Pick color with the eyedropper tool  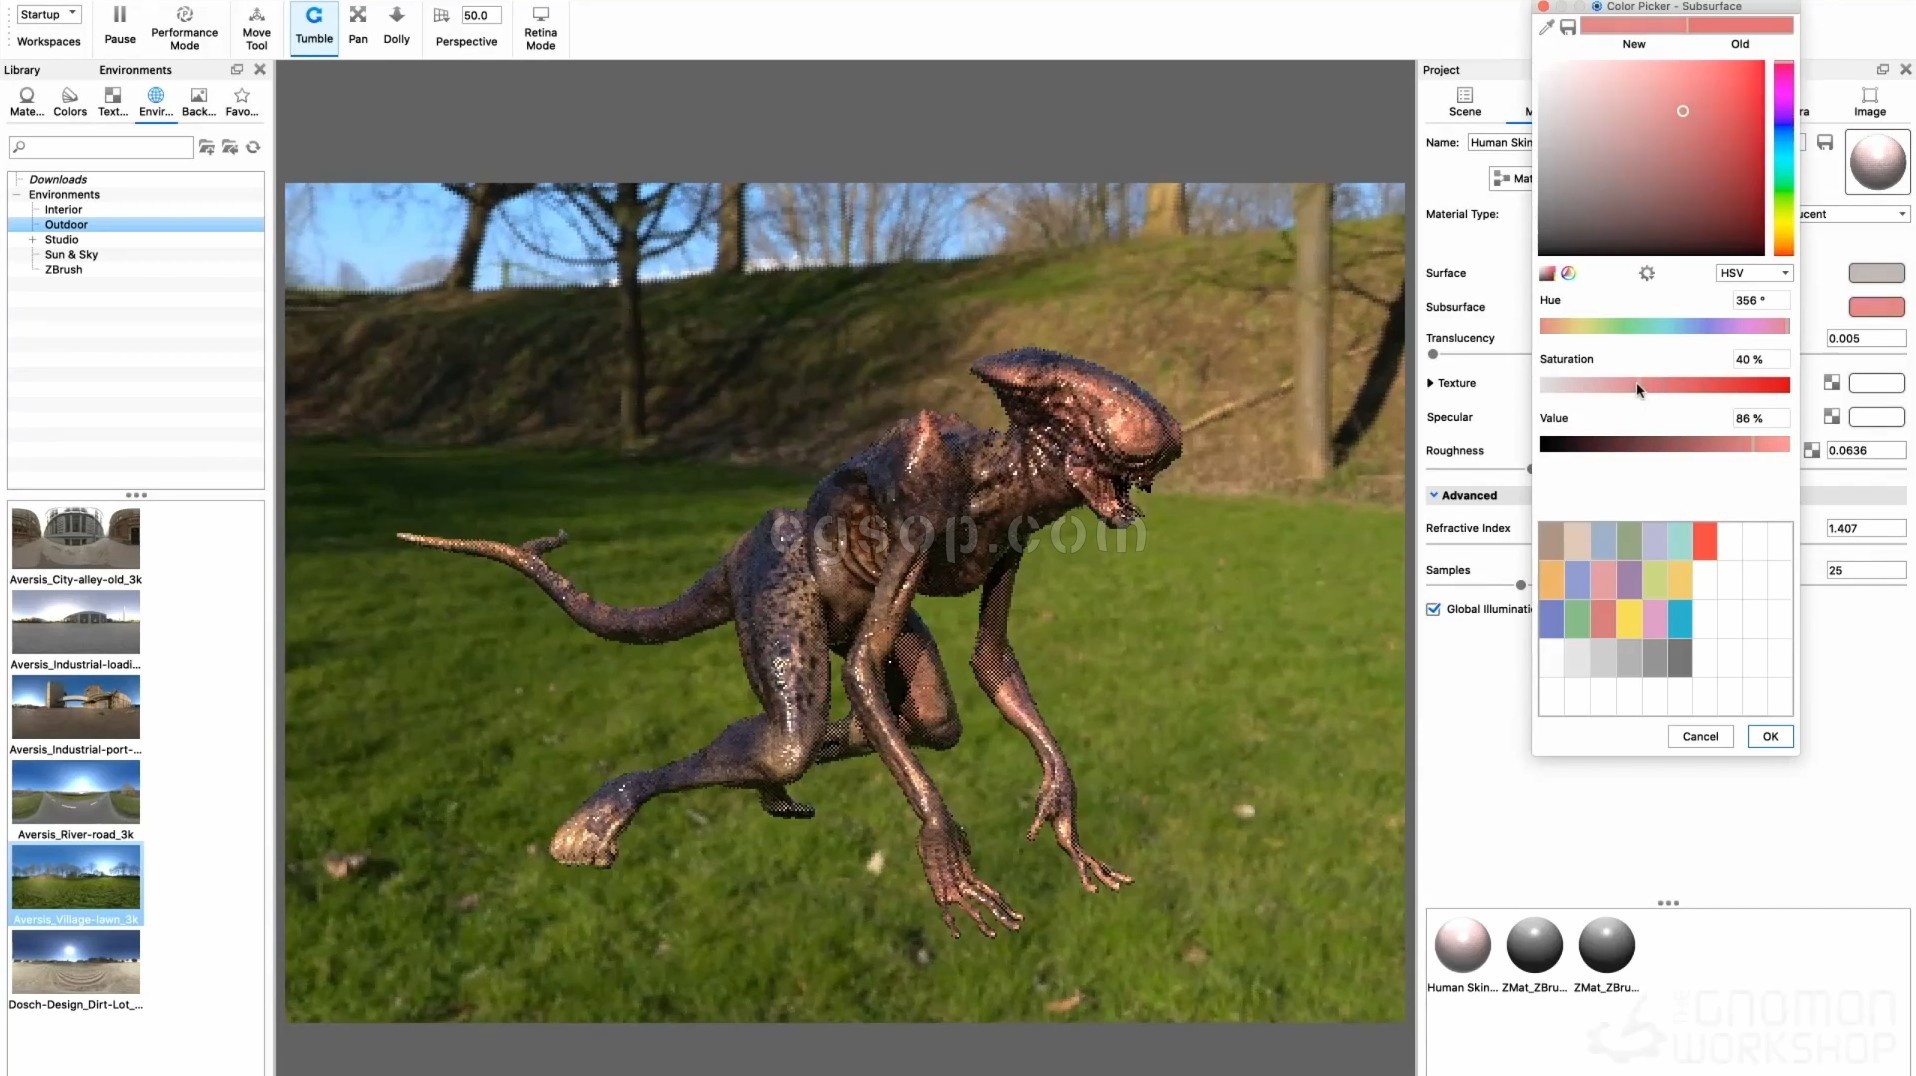(x=1546, y=27)
